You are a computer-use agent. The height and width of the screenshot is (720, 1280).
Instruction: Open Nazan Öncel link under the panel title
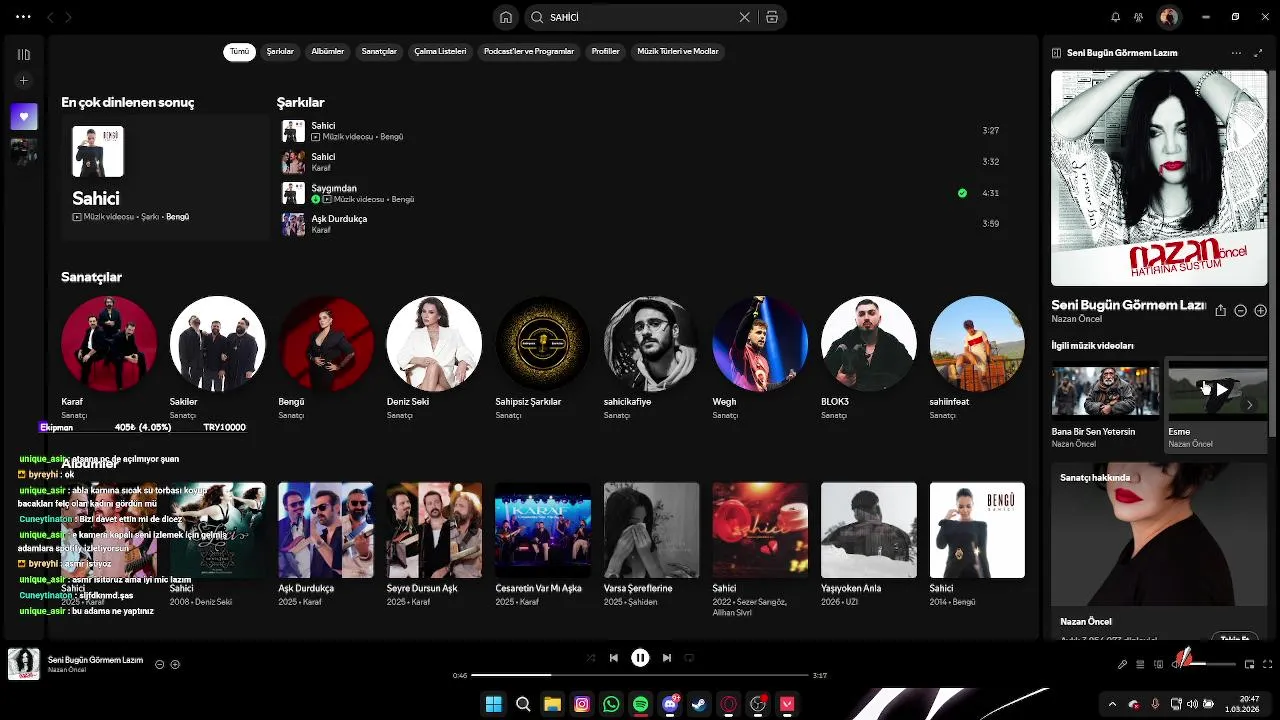pos(1076,319)
